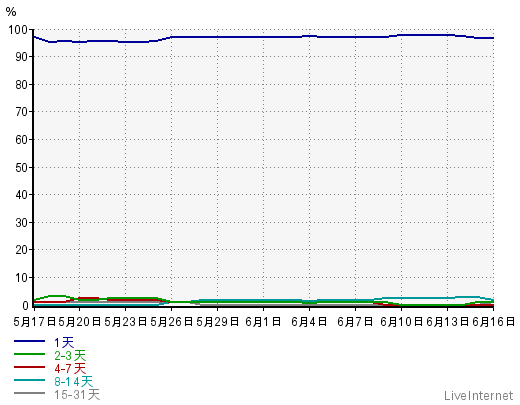Click the green 2-3天 legend line
This screenshot has width=520, height=405.
point(29,354)
